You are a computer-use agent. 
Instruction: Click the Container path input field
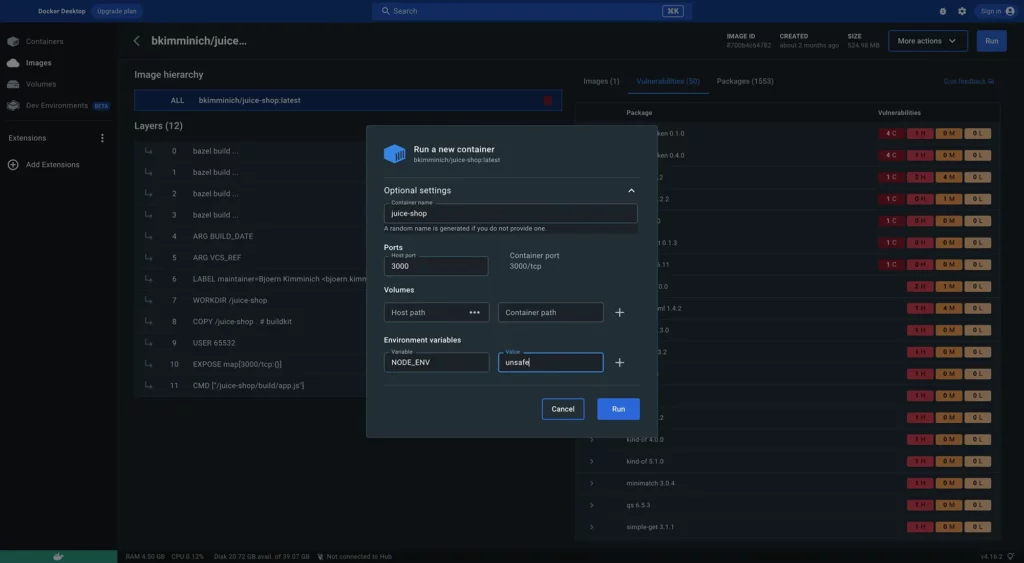click(551, 312)
